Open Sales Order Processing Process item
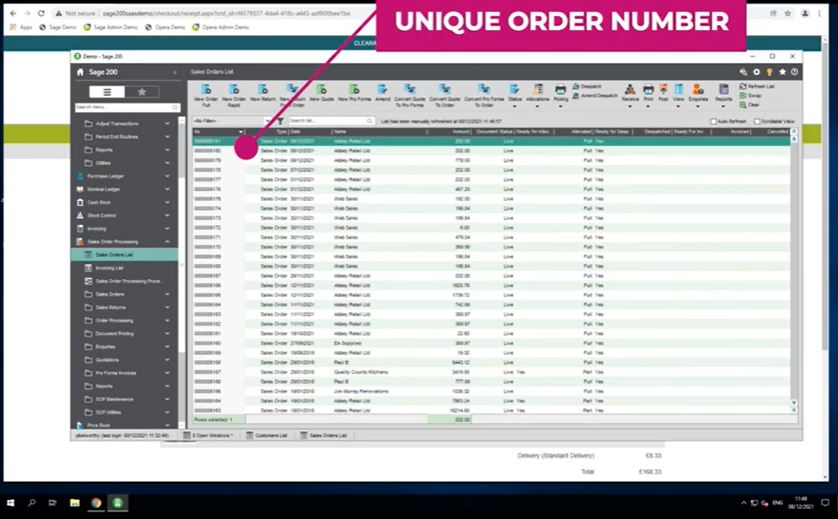Image resolution: width=838 pixels, height=519 pixels. coord(126,281)
